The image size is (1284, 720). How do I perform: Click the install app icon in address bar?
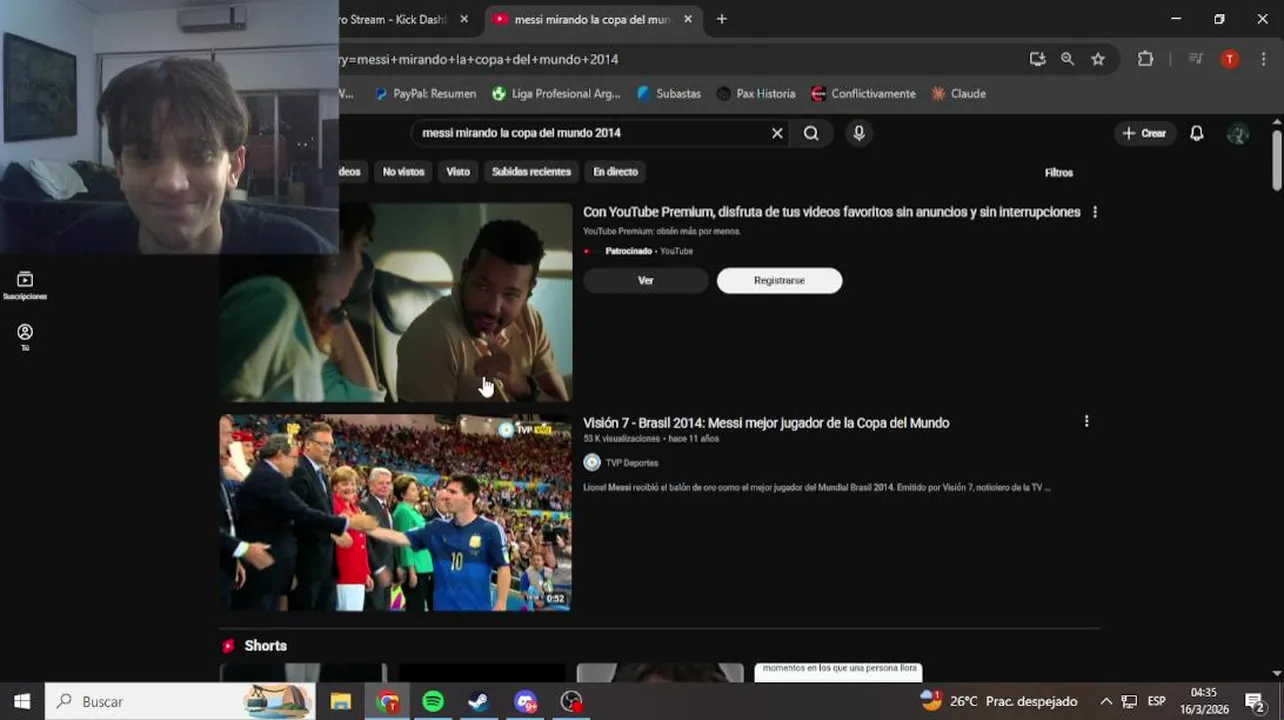(1037, 59)
